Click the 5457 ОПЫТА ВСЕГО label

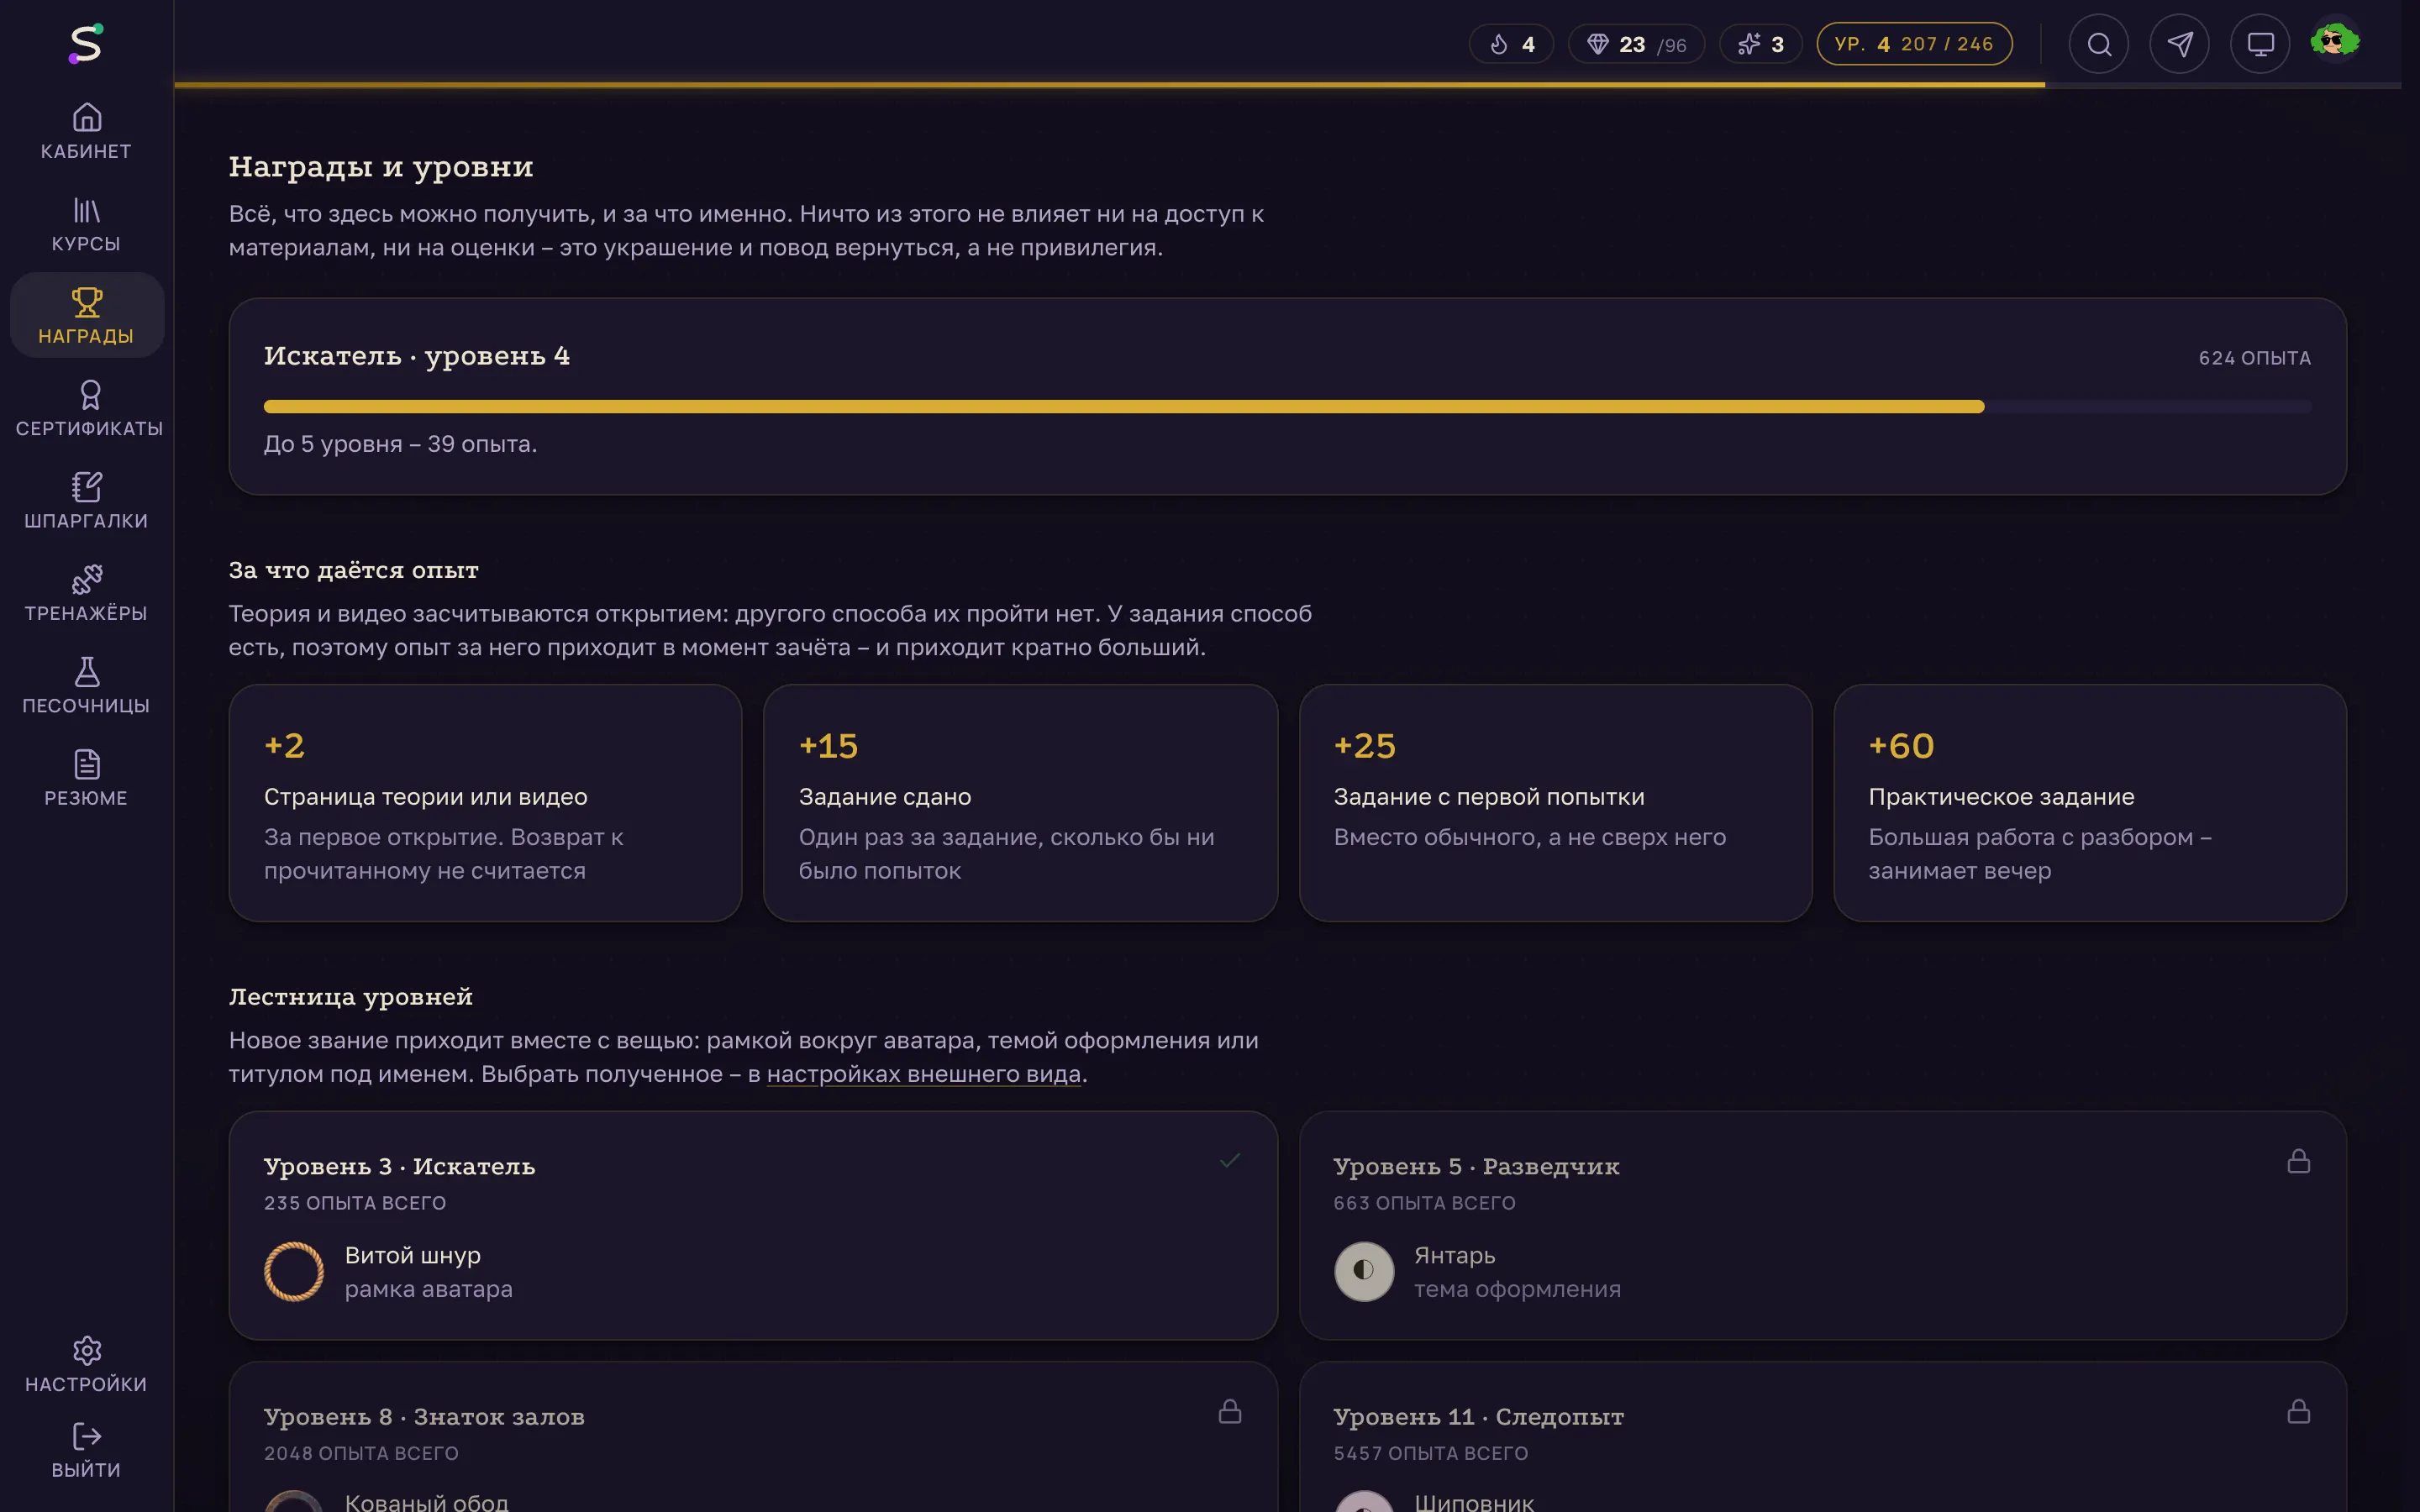1430,1453
